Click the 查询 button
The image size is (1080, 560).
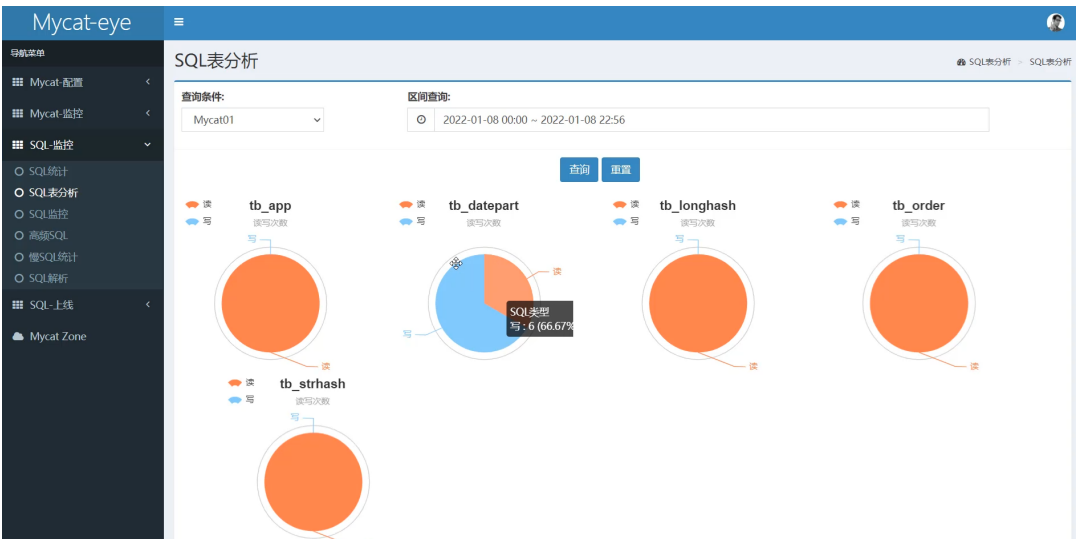tap(579, 169)
